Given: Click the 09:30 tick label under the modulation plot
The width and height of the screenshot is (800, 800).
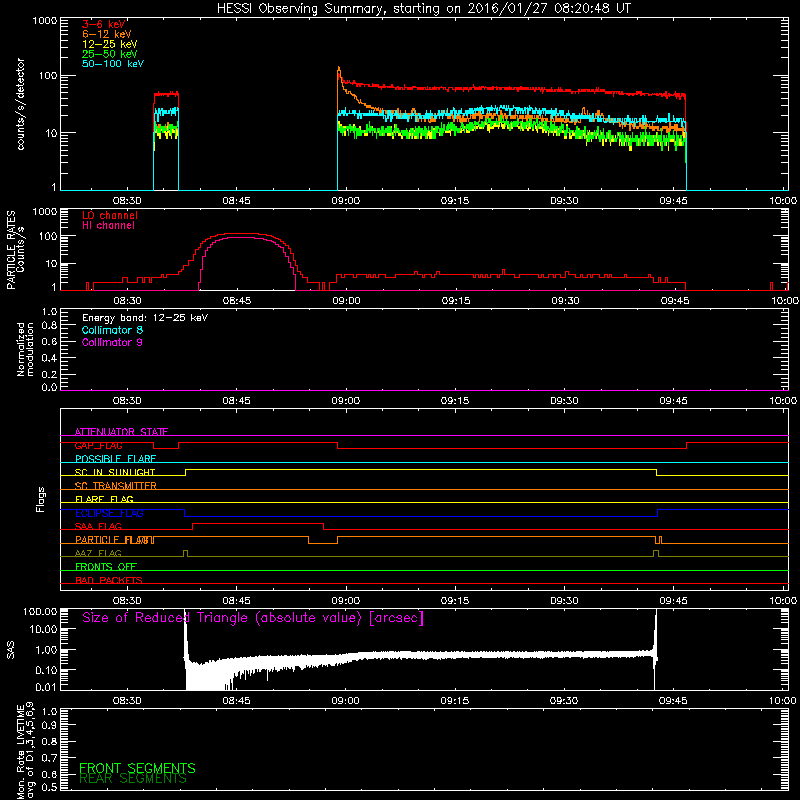Looking at the screenshot, I should [x=564, y=401].
